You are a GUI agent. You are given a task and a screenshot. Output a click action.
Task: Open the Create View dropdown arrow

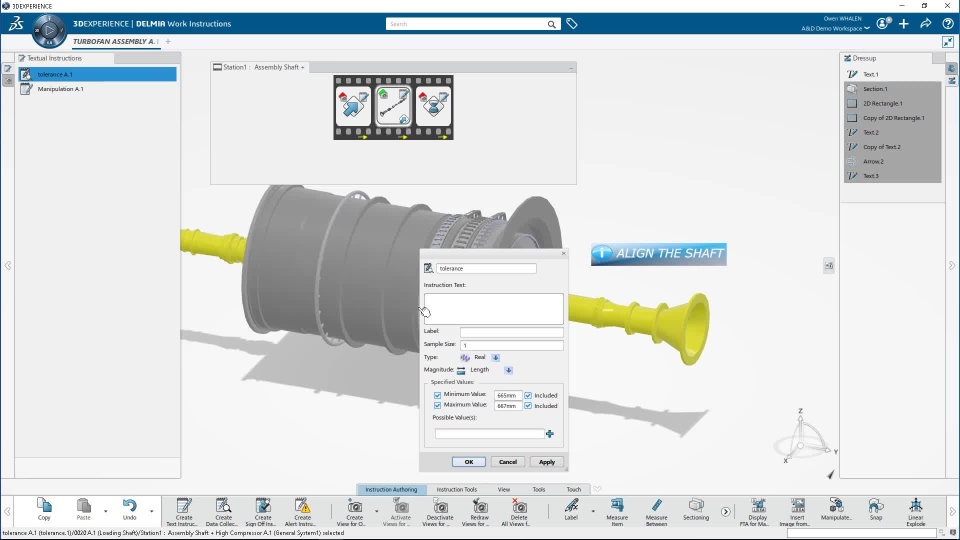point(377,511)
